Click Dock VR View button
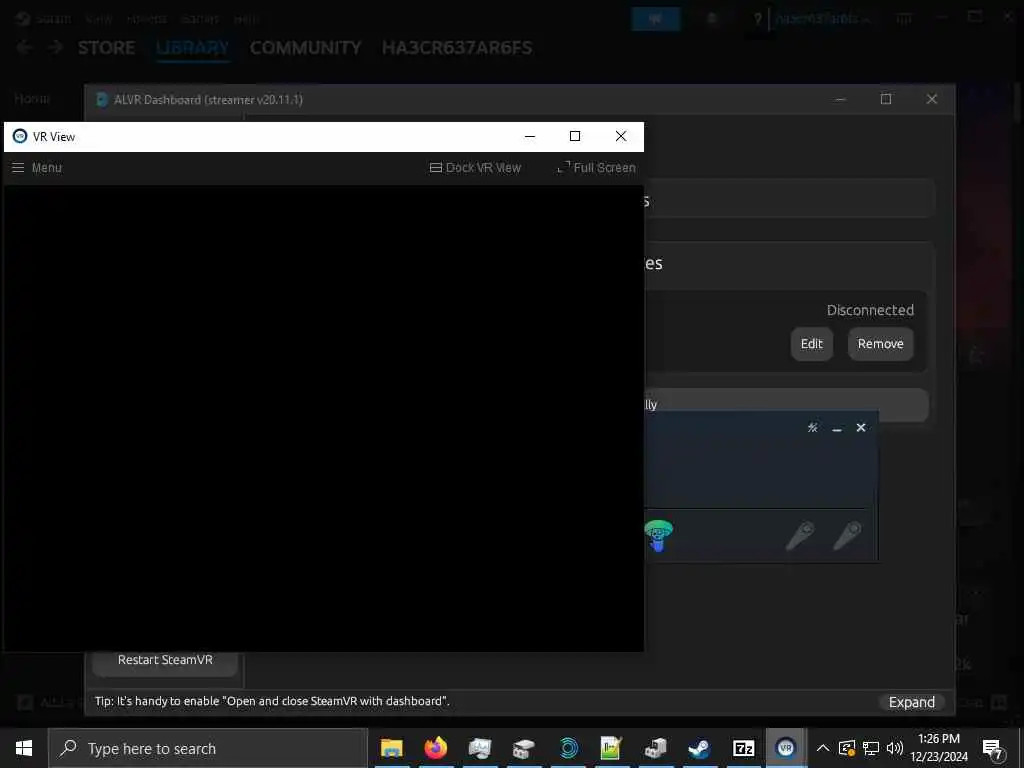 [x=475, y=168]
